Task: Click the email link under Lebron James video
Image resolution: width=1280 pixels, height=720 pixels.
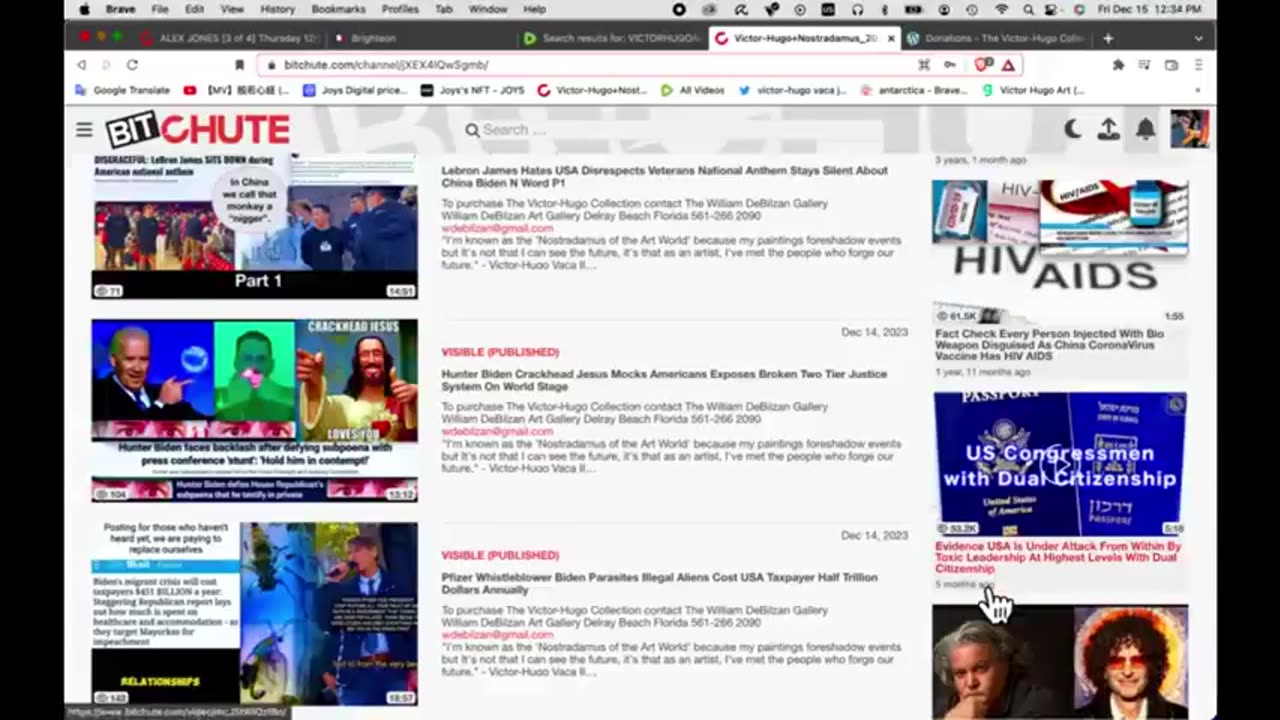Action: tap(497, 228)
